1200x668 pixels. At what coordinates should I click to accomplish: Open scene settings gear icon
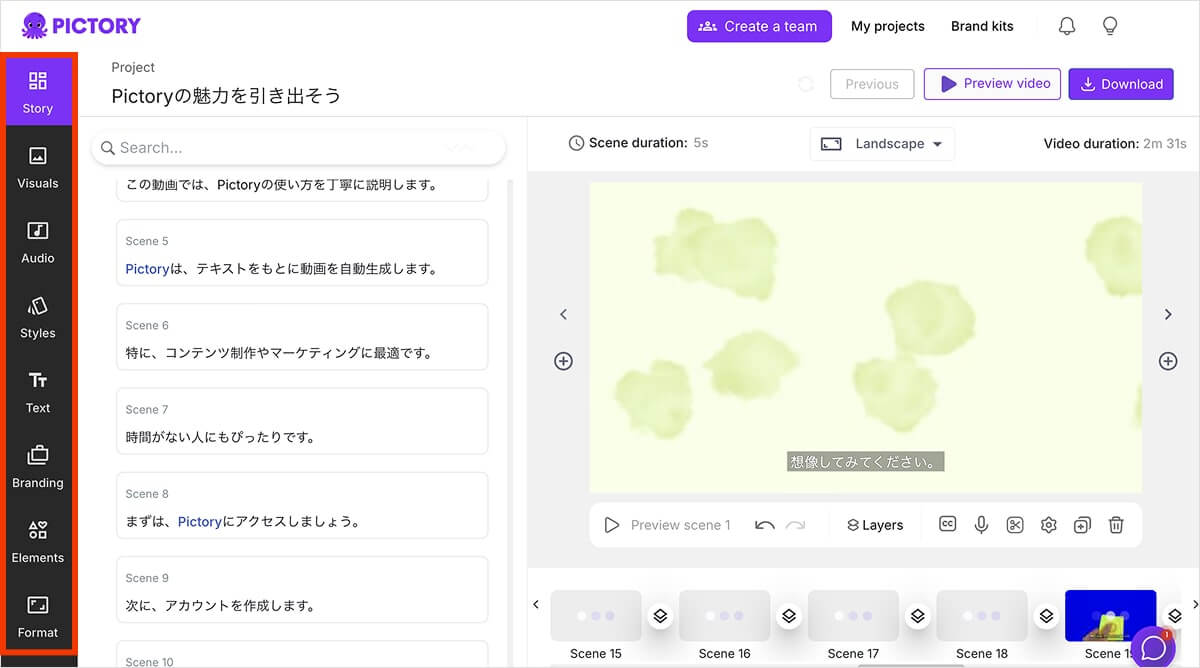tap(1049, 525)
